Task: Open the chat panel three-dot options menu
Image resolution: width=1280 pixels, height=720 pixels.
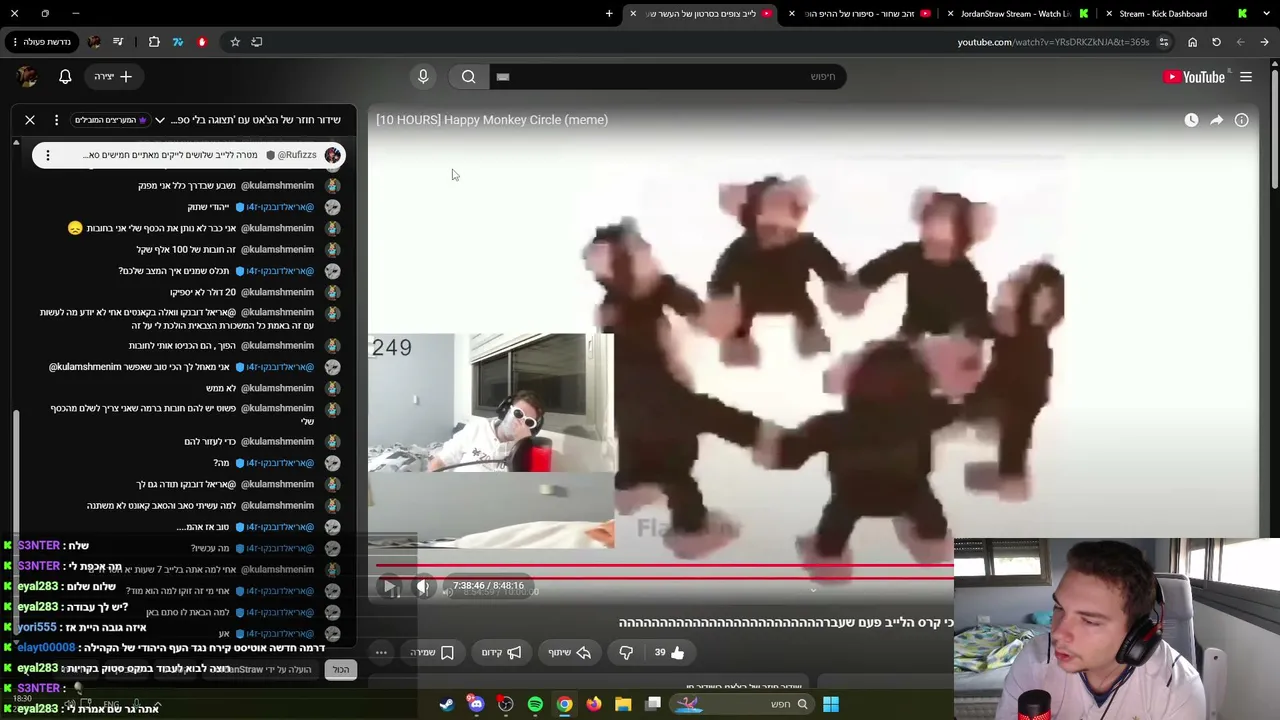Action: (x=56, y=120)
